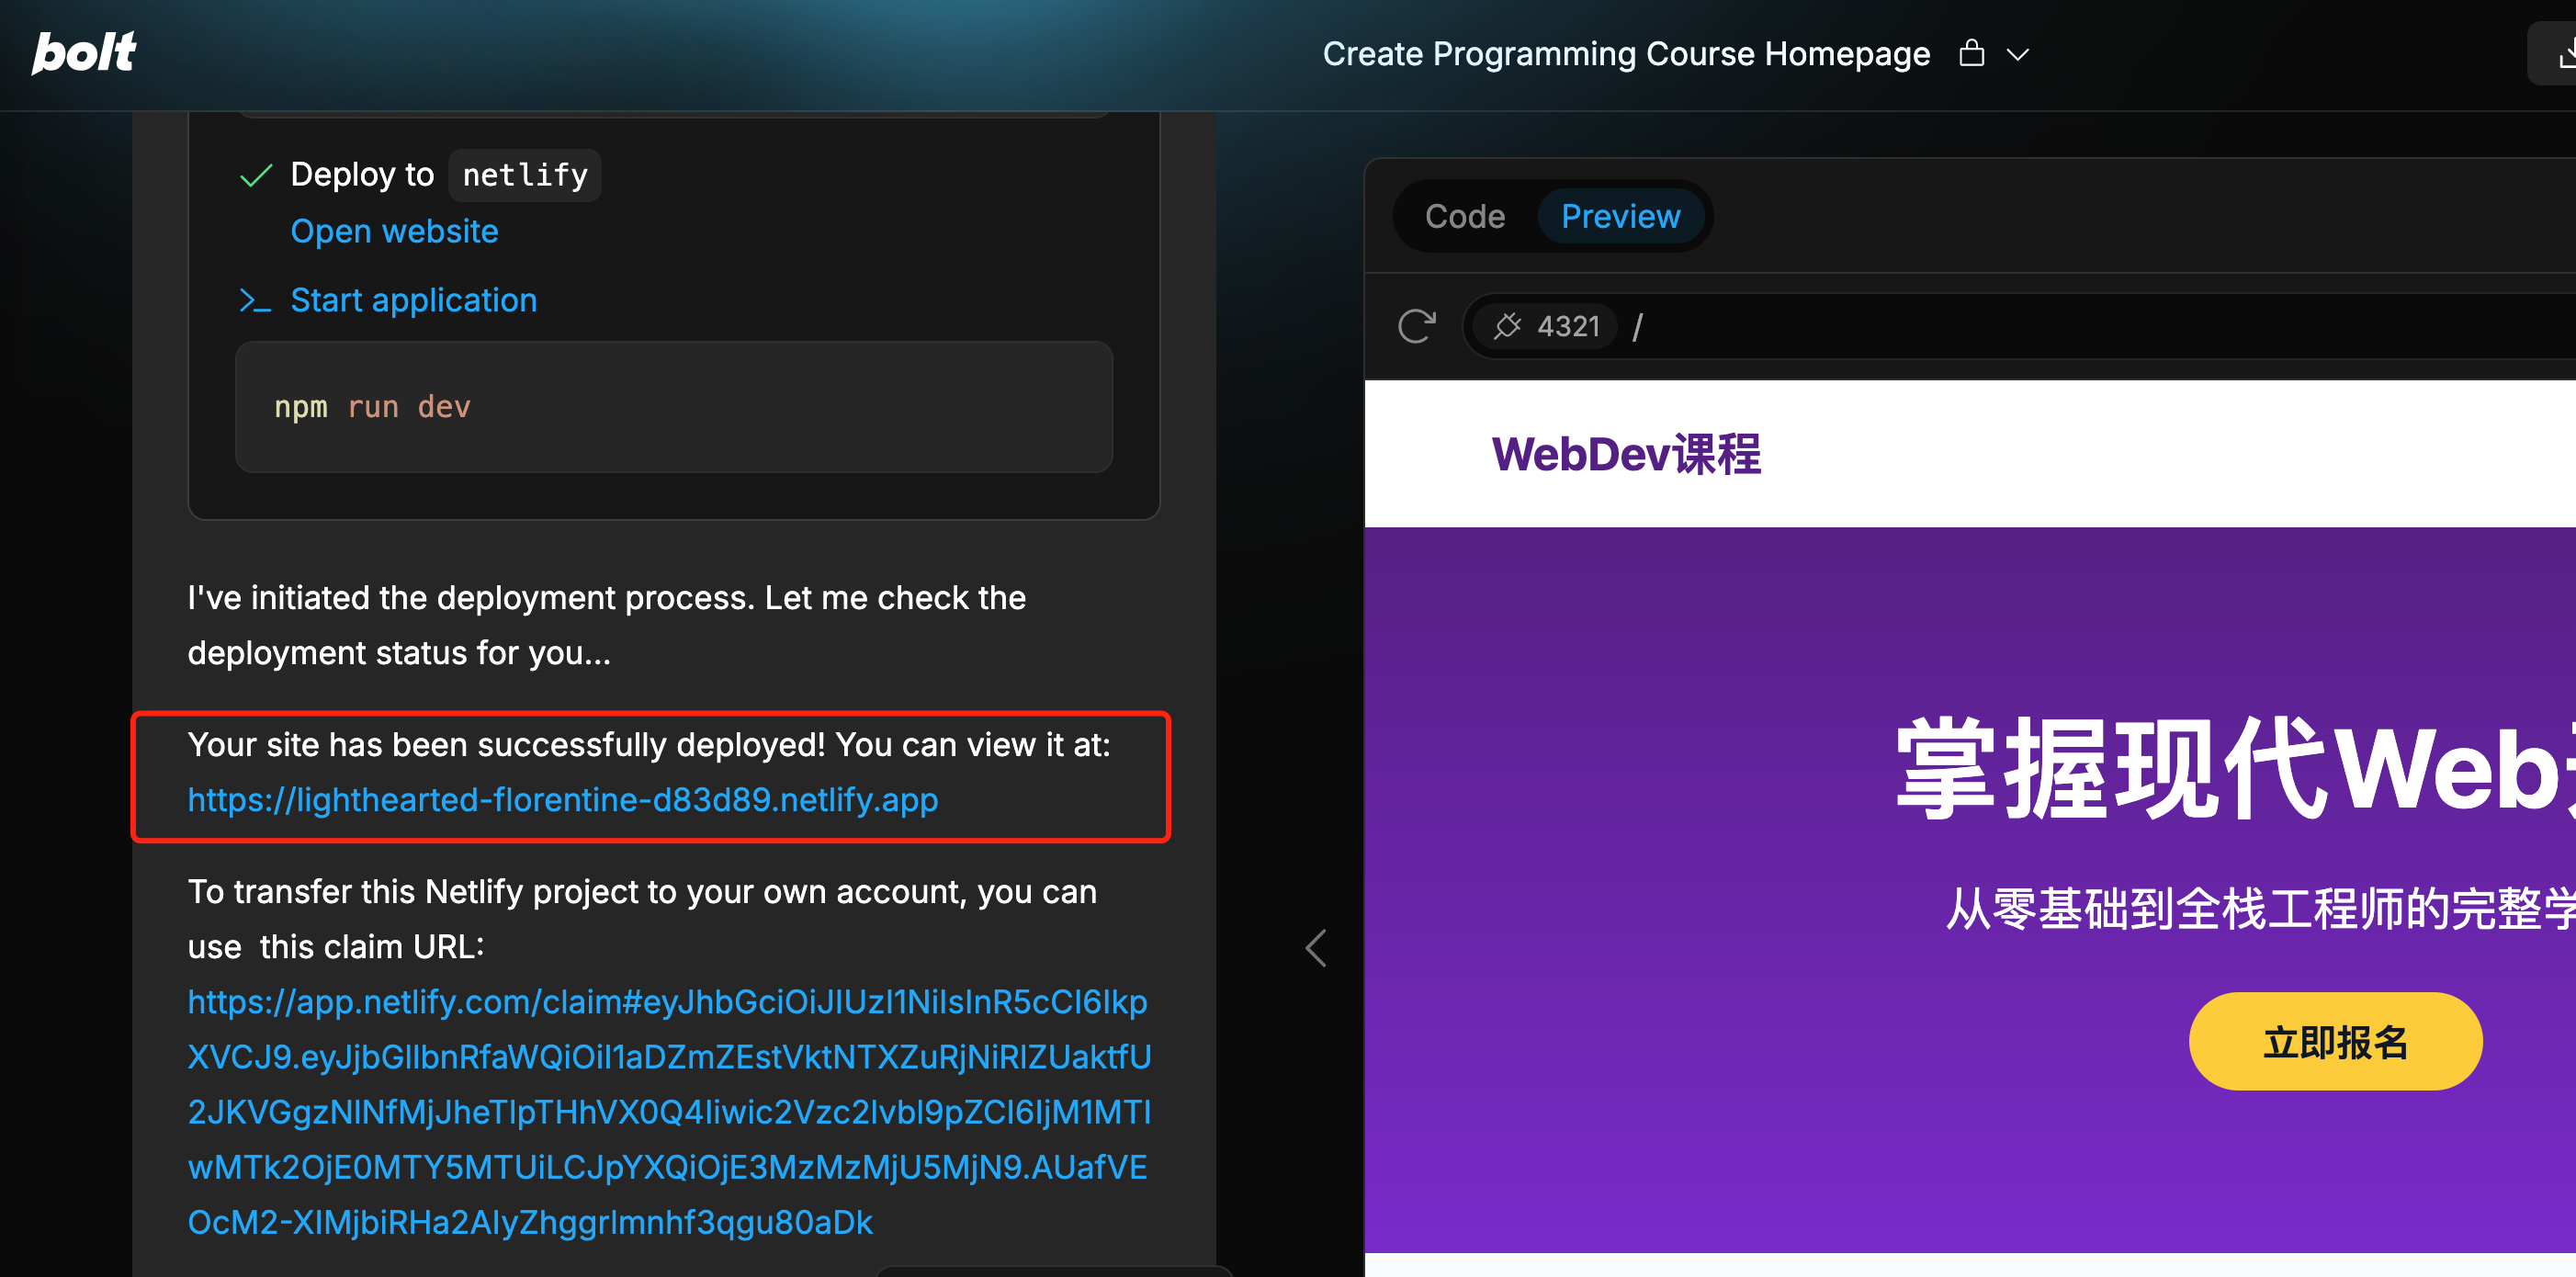This screenshot has width=2576, height=1277.
Task: Click the plug icon for port 4321
Action: pos(1507,326)
